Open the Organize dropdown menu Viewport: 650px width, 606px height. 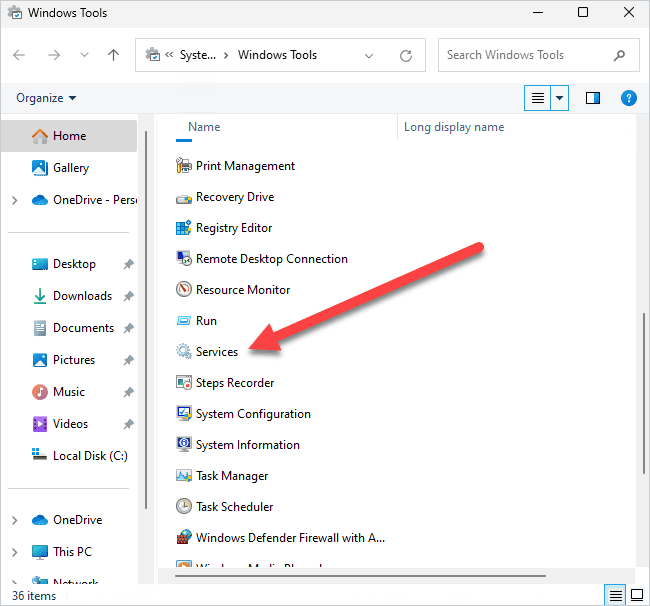(x=46, y=98)
